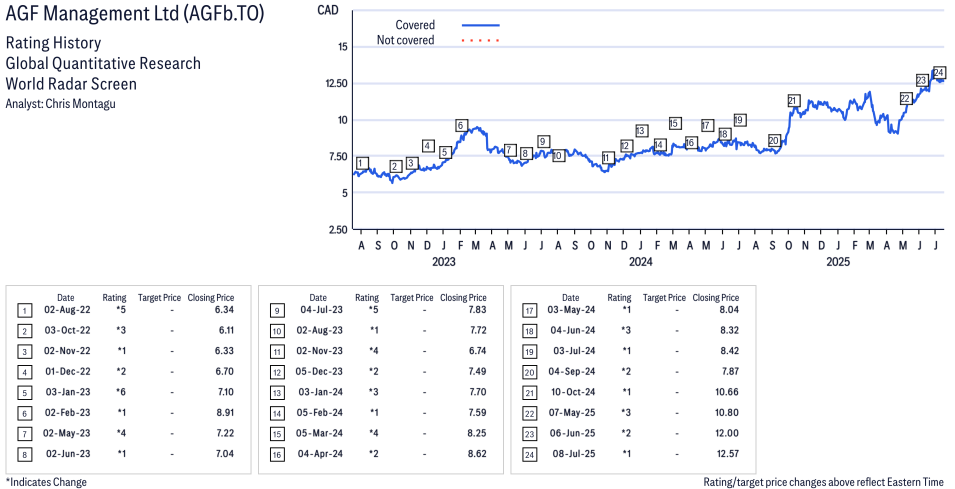Select the 10-Oct-24 date cell
The width and height of the screenshot is (955, 489).
(573, 392)
